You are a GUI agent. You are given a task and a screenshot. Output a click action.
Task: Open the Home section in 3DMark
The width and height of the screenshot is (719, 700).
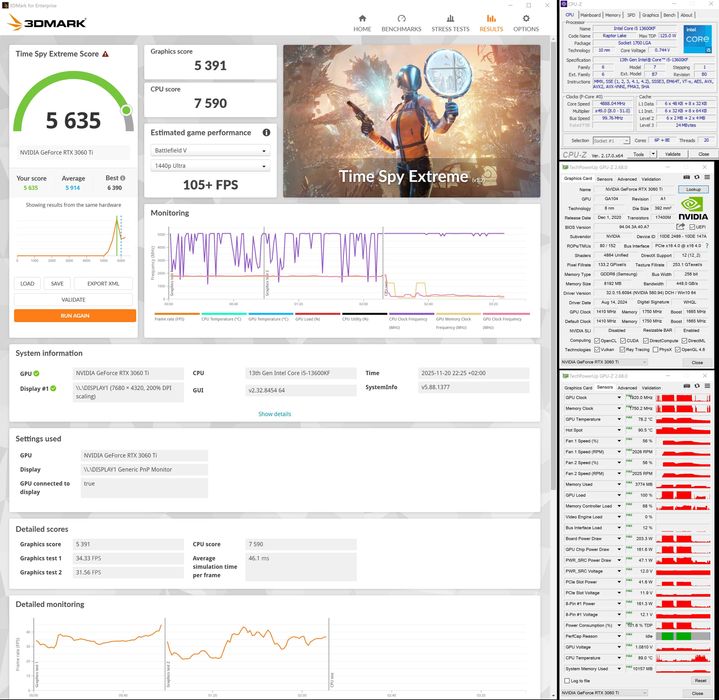(x=362, y=23)
